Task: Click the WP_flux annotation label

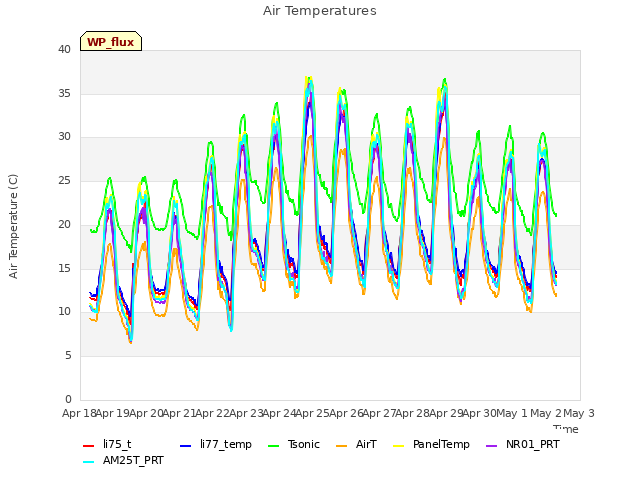Action: click(111, 42)
